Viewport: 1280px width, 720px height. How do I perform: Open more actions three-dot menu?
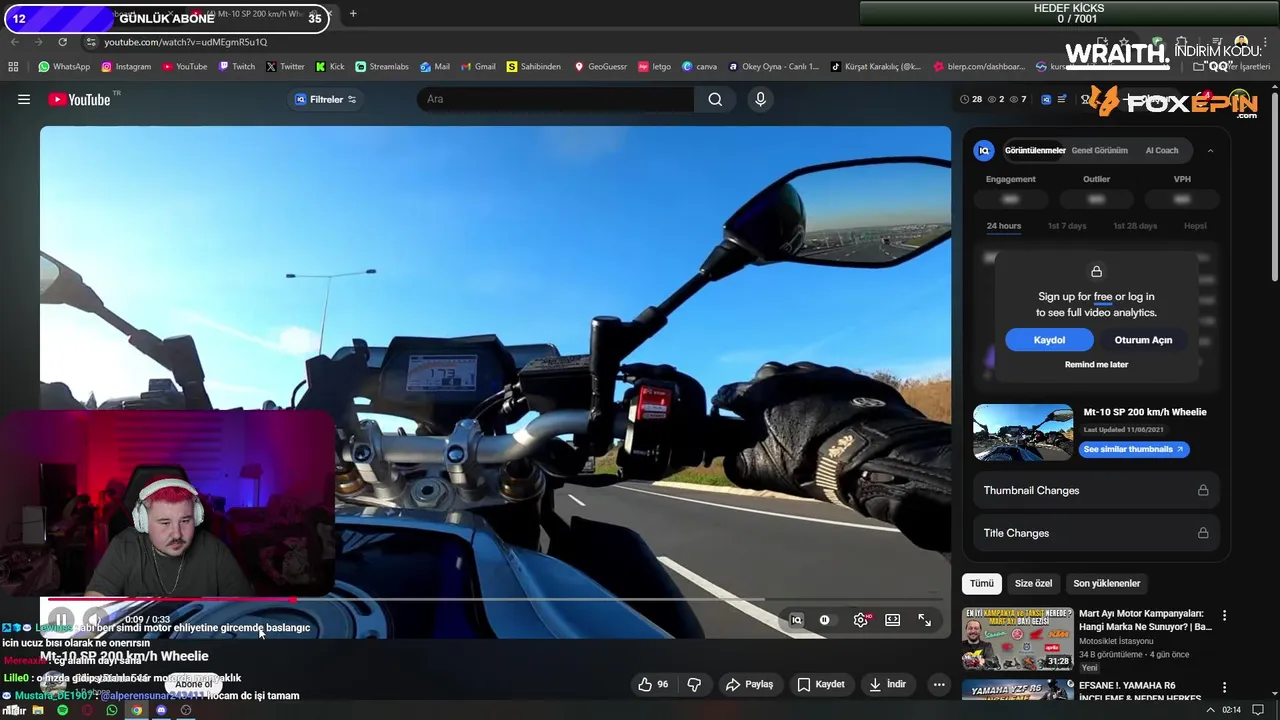point(938,684)
